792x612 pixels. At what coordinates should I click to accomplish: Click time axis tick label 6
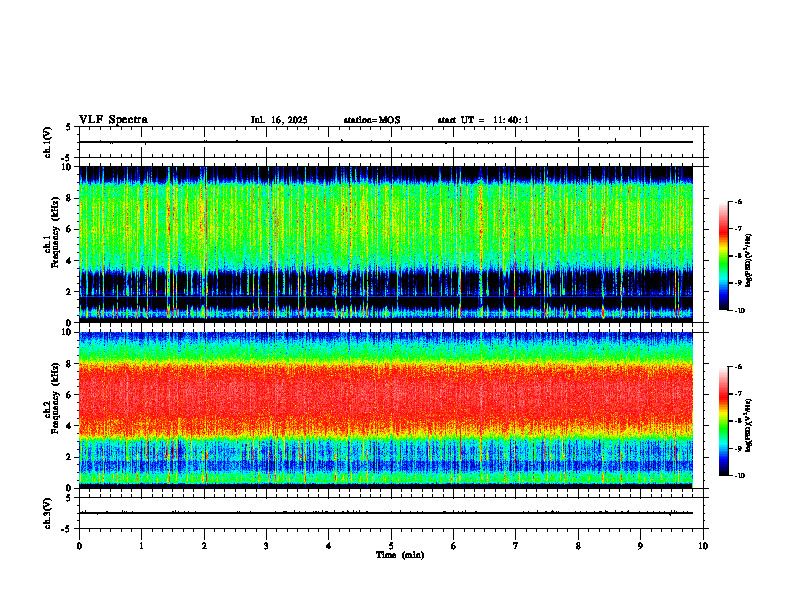pos(454,546)
